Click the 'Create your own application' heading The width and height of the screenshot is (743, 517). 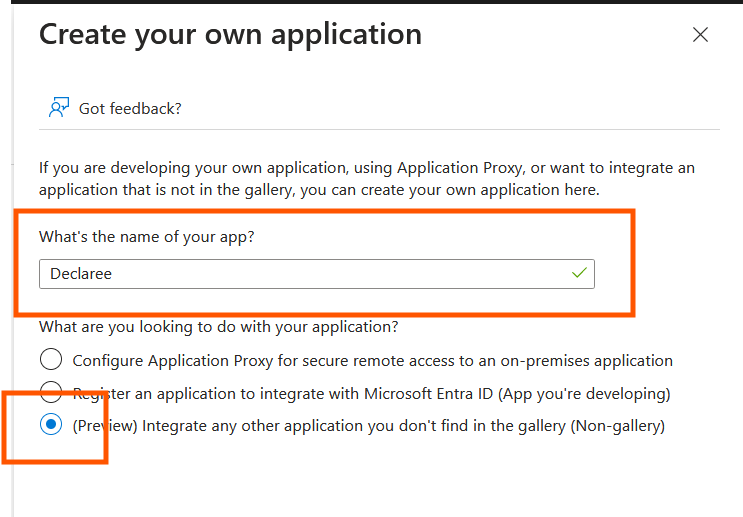(x=230, y=35)
